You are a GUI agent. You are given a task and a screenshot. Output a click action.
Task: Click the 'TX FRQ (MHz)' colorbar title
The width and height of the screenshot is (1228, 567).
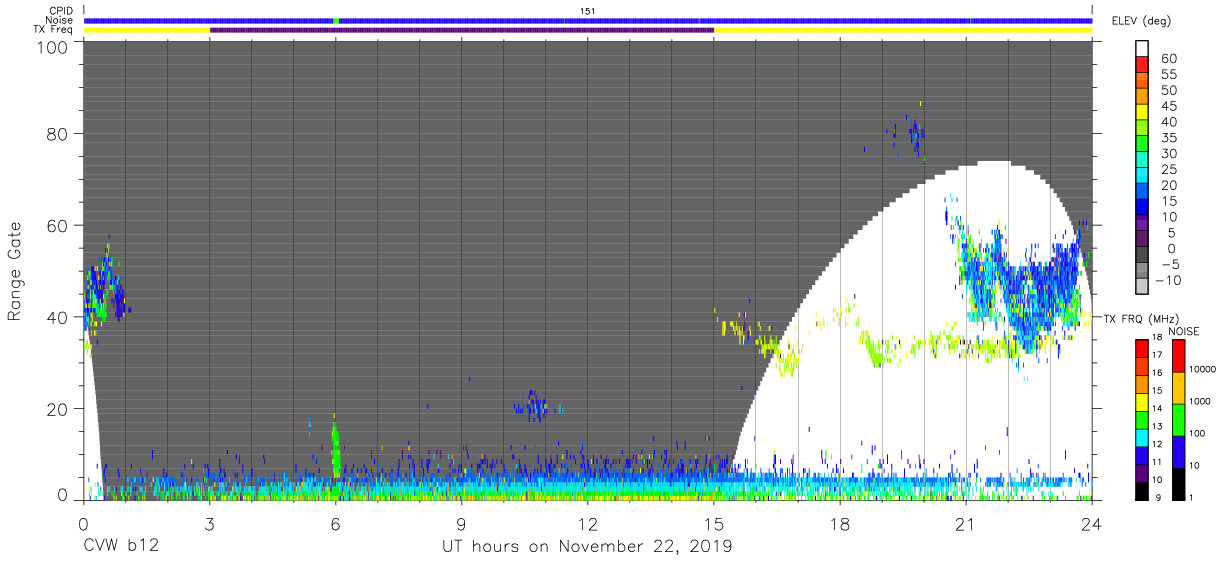click(1142, 318)
